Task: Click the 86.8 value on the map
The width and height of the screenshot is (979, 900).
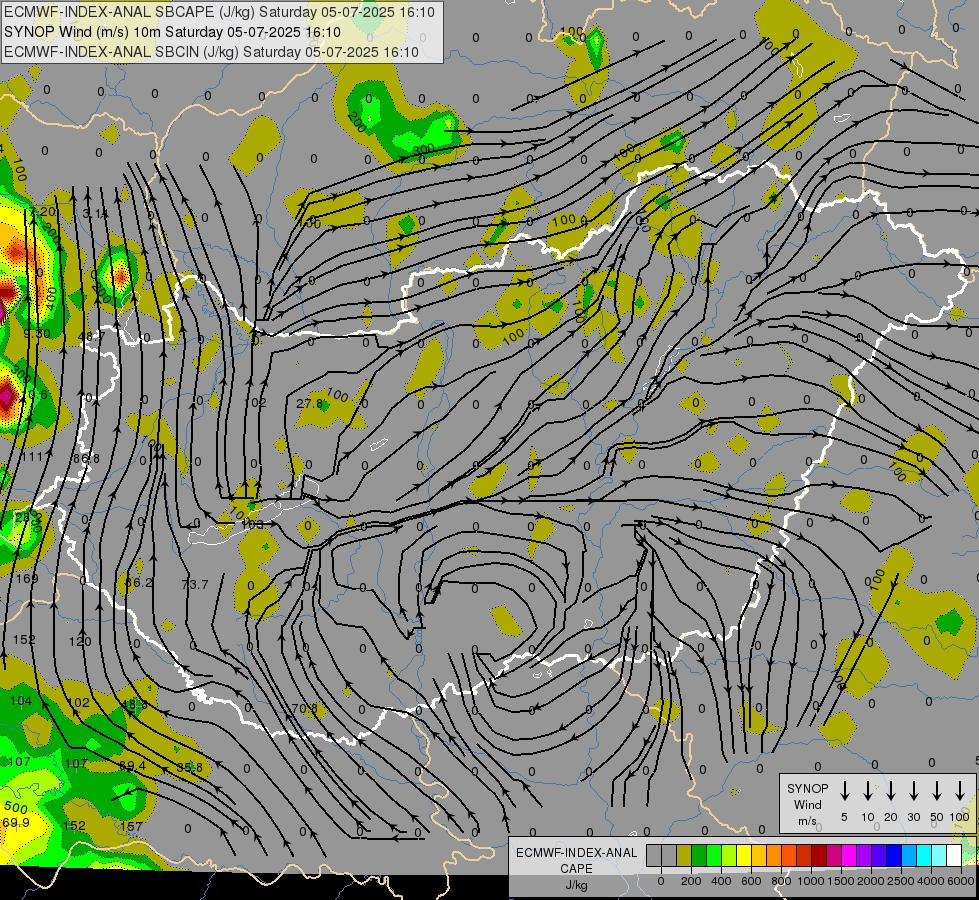Action: click(x=86, y=459)
